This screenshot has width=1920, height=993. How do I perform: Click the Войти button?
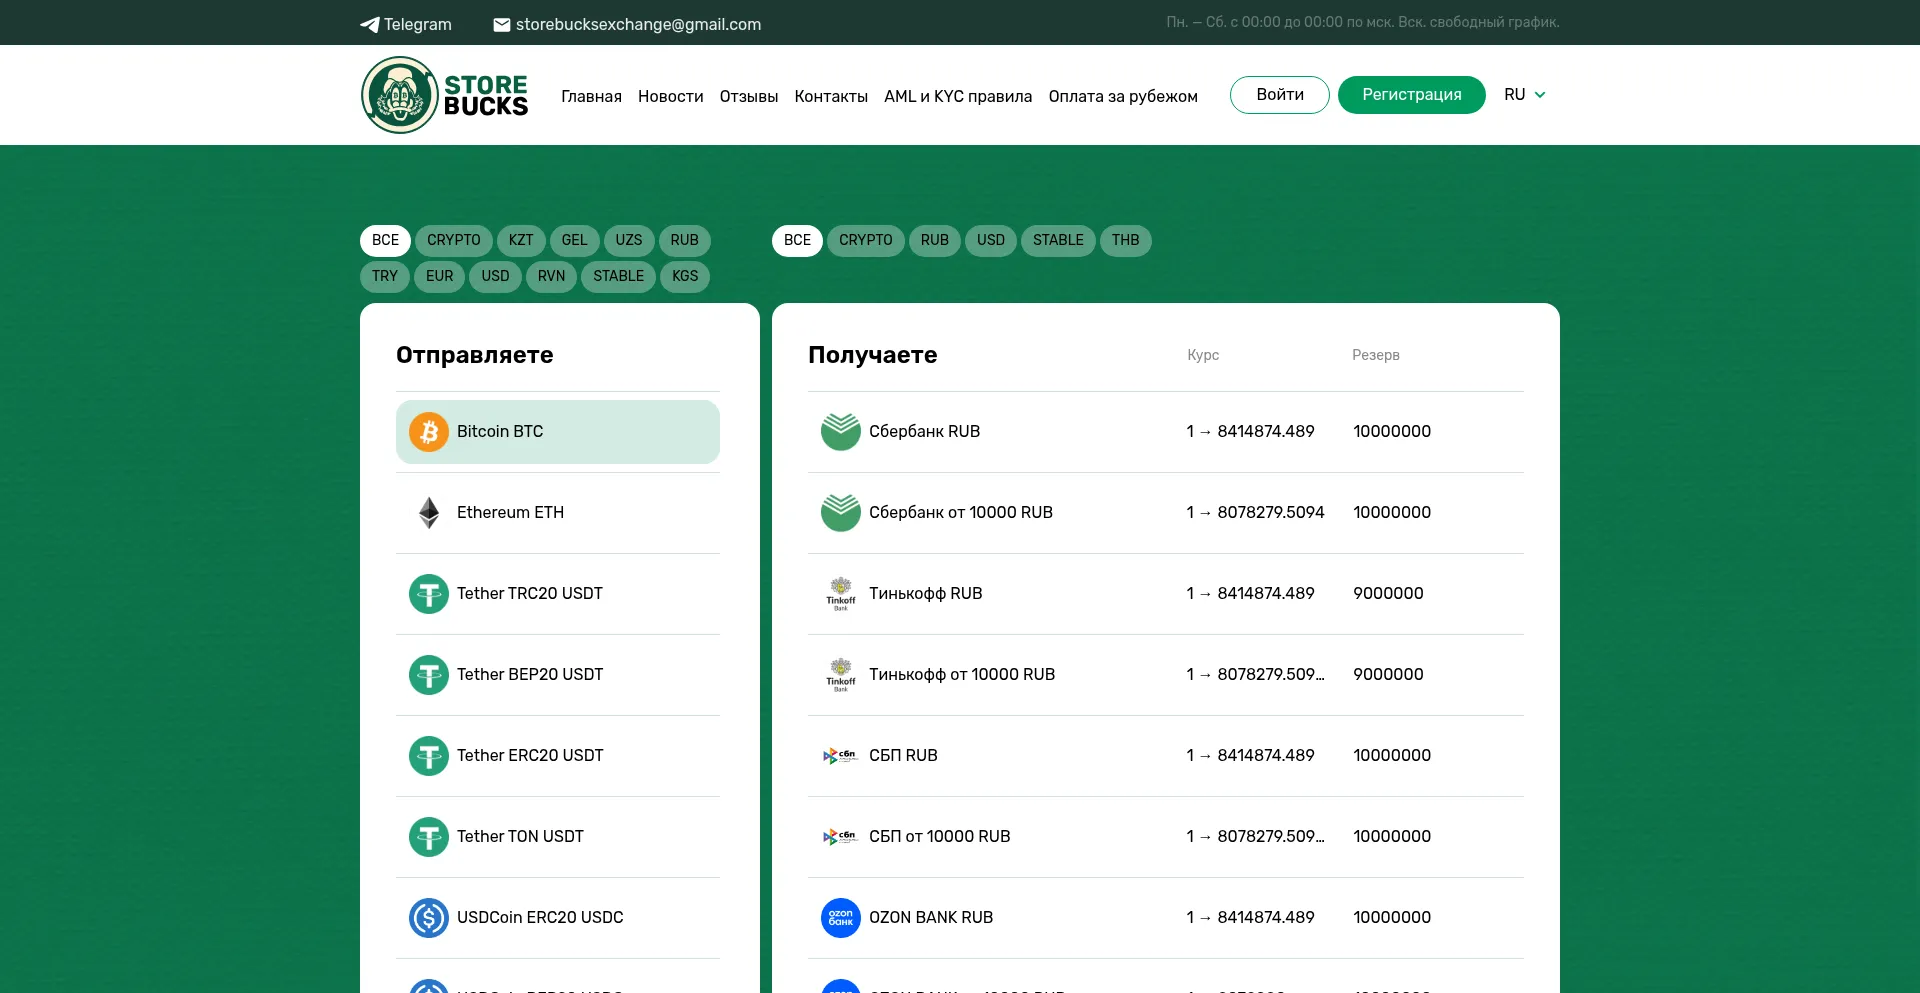click(1280, 95)
